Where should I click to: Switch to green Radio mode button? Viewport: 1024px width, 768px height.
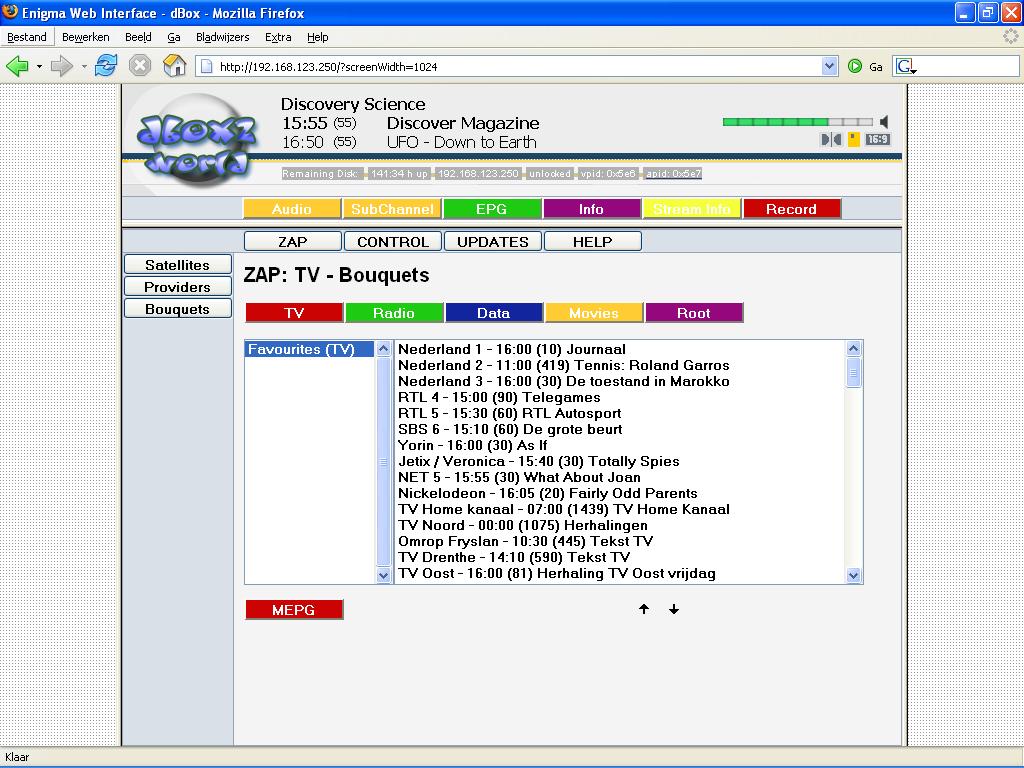[x=394, y=313]
